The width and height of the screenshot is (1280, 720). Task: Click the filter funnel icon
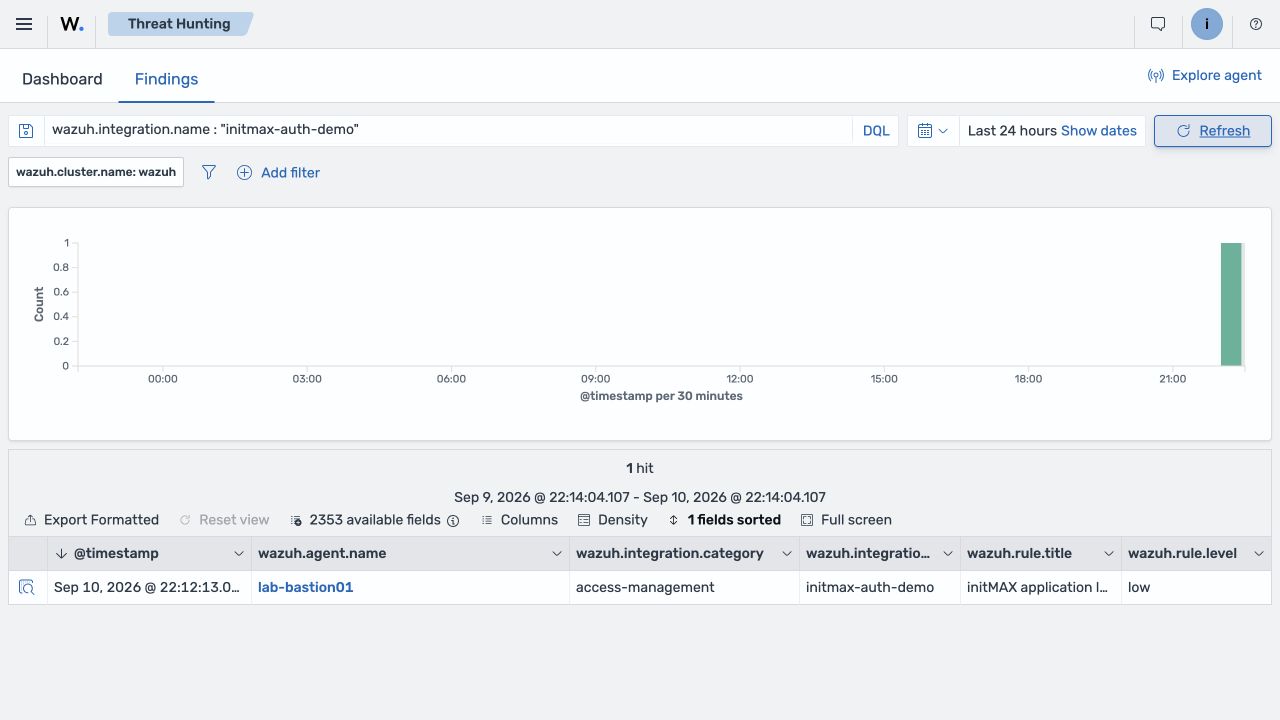[x=209, y=172]
